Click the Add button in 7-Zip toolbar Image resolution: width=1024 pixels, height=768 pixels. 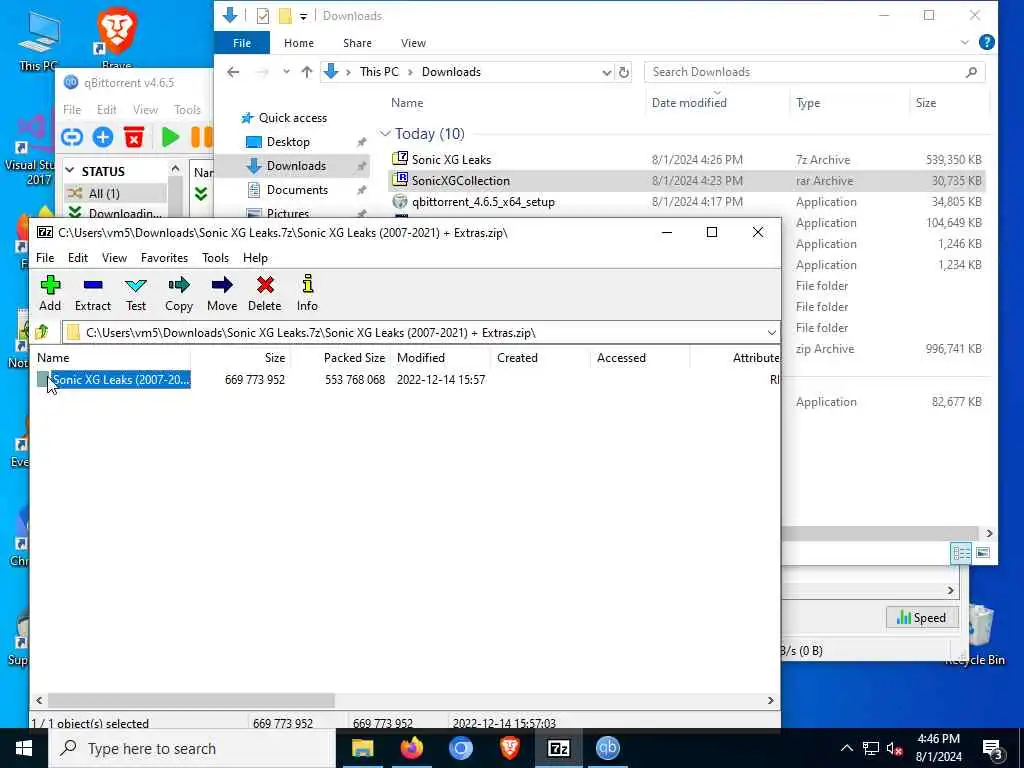click(x=50, y=293)
